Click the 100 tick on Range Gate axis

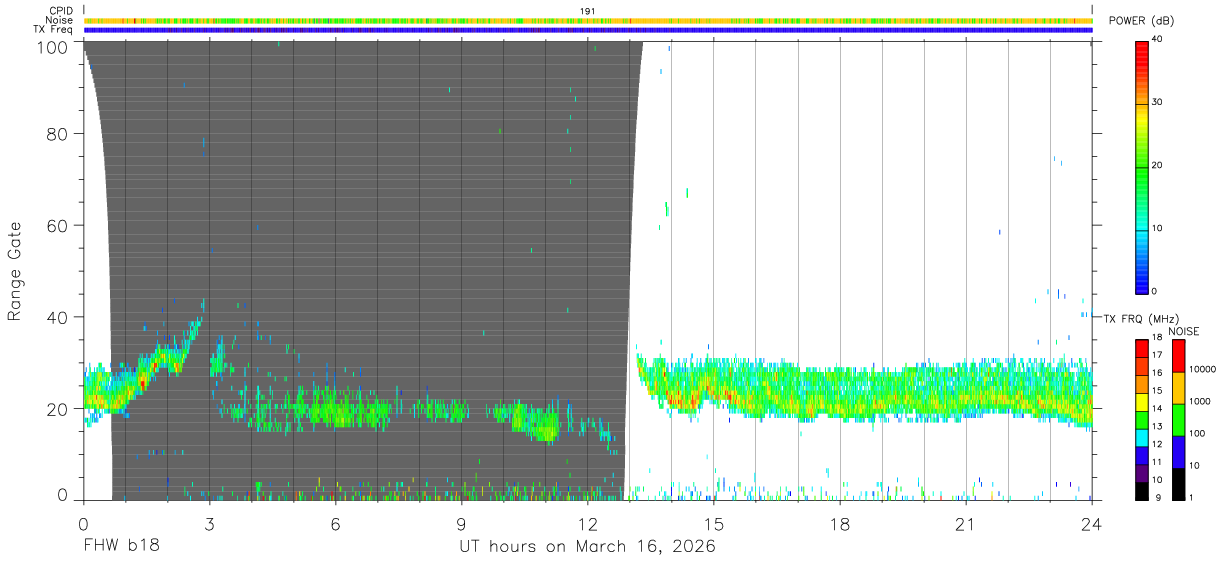coord(53,47)
